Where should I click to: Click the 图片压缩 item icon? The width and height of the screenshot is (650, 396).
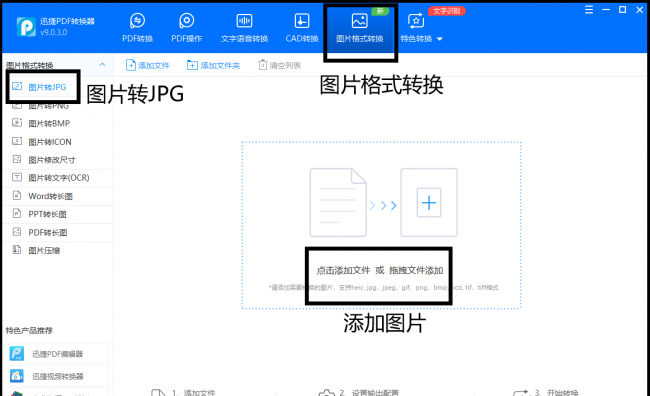pyautogui.click(x=17, y=250)
